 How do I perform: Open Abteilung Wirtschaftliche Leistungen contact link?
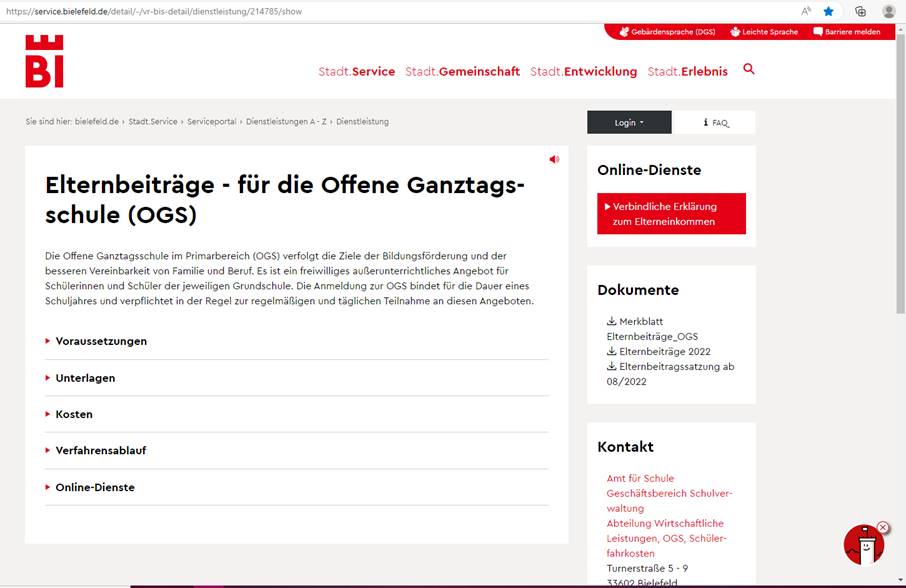coord(666,538)
